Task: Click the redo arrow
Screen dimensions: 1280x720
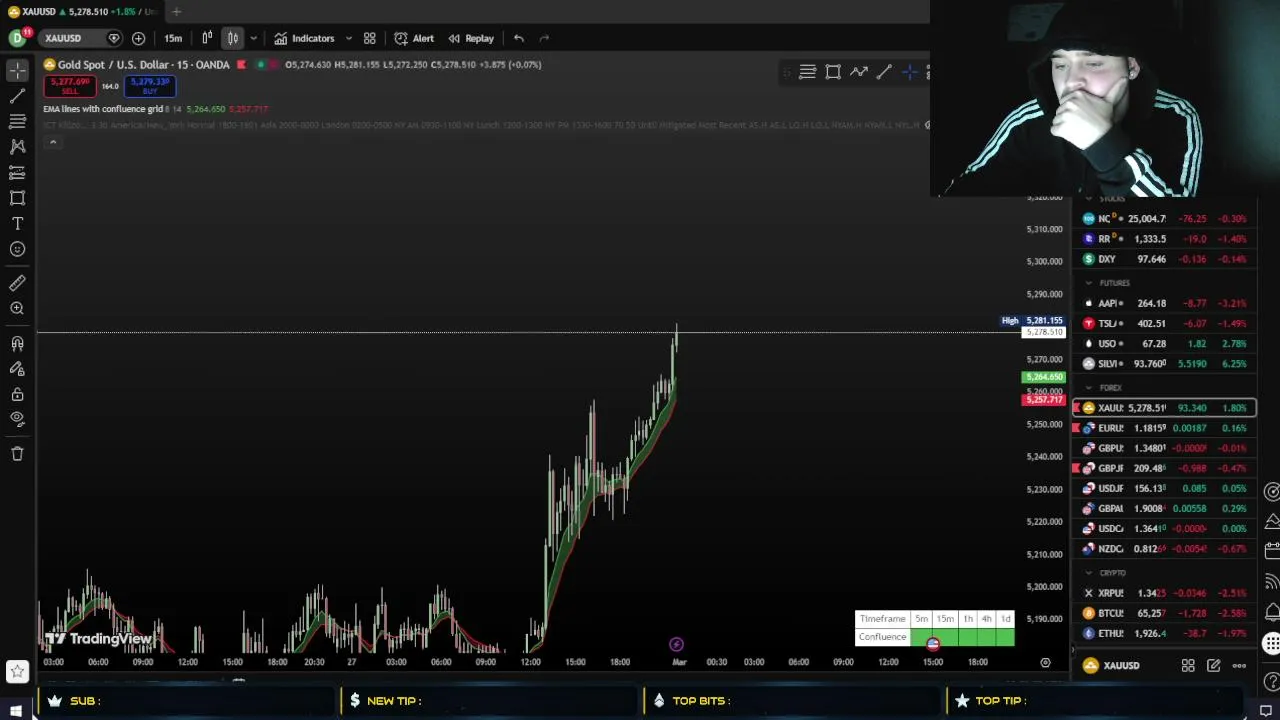Action: [x=544, y=38]
